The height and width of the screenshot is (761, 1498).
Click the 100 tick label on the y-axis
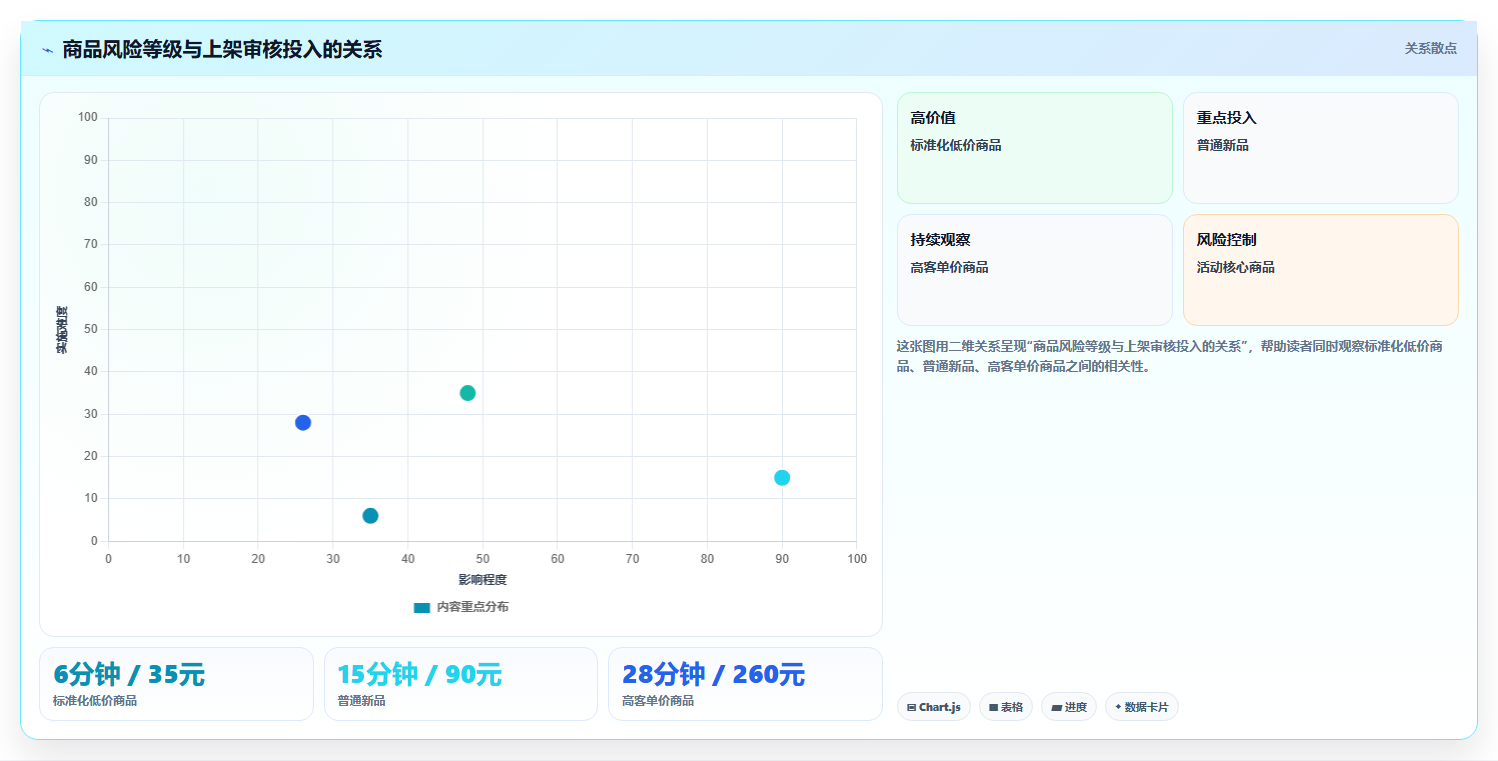click(x=88, y=118)
